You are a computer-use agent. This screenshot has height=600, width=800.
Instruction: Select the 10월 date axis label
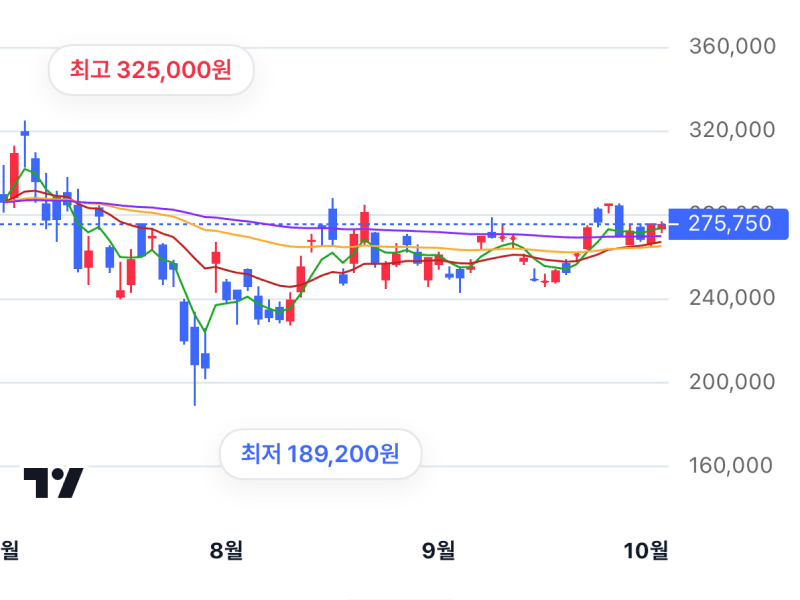tap(646, 551)
